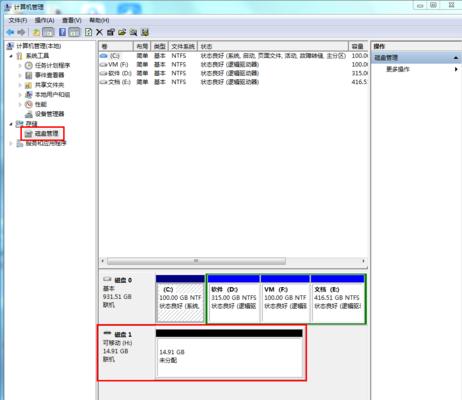Click the blue Help question-mark toolbar icon
This screenshot has height=400, width=462.
tap(62, 32)
